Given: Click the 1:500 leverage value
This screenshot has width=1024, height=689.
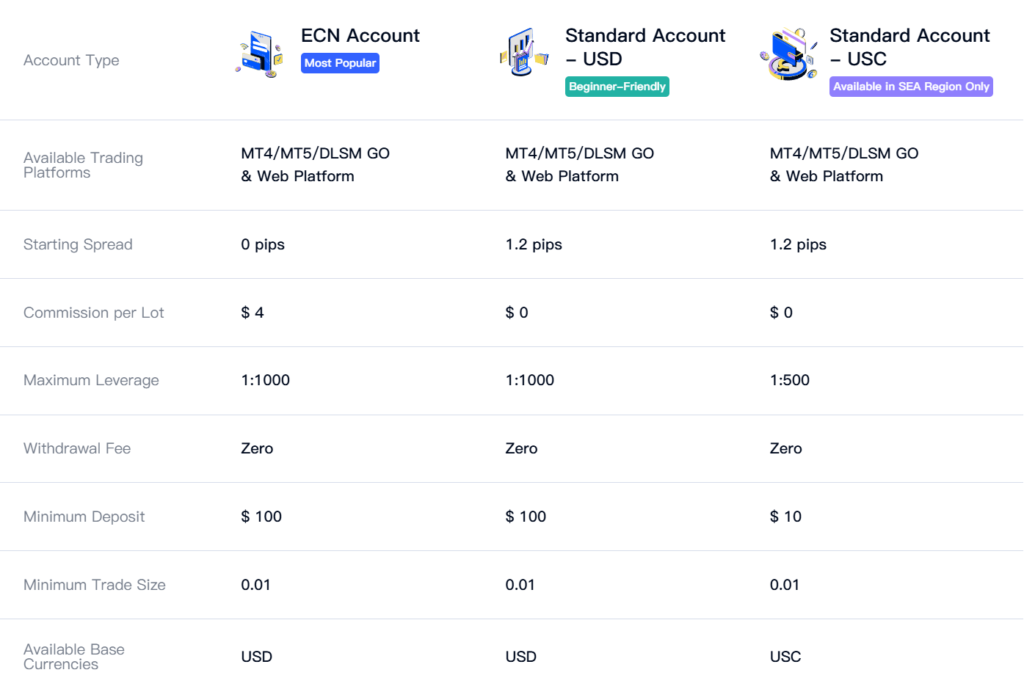Looking at the screenshot, I should pos(790,380).
